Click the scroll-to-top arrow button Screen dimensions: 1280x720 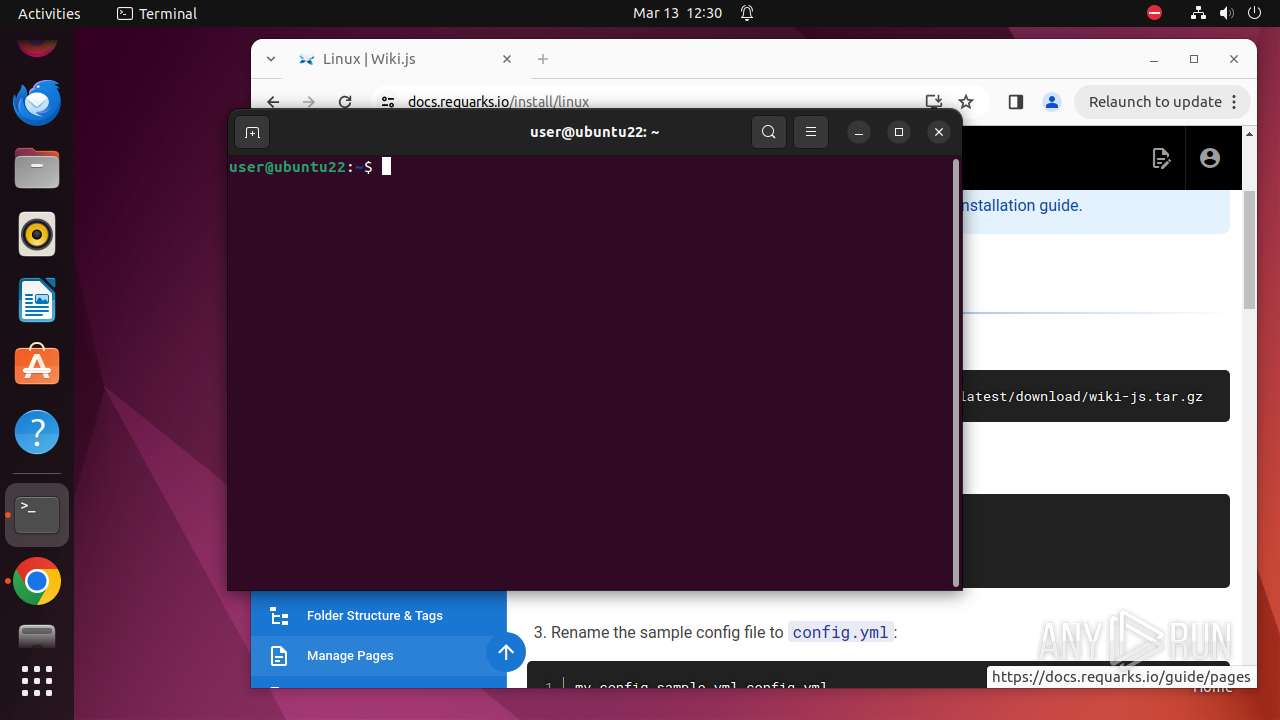click(506, 653)
